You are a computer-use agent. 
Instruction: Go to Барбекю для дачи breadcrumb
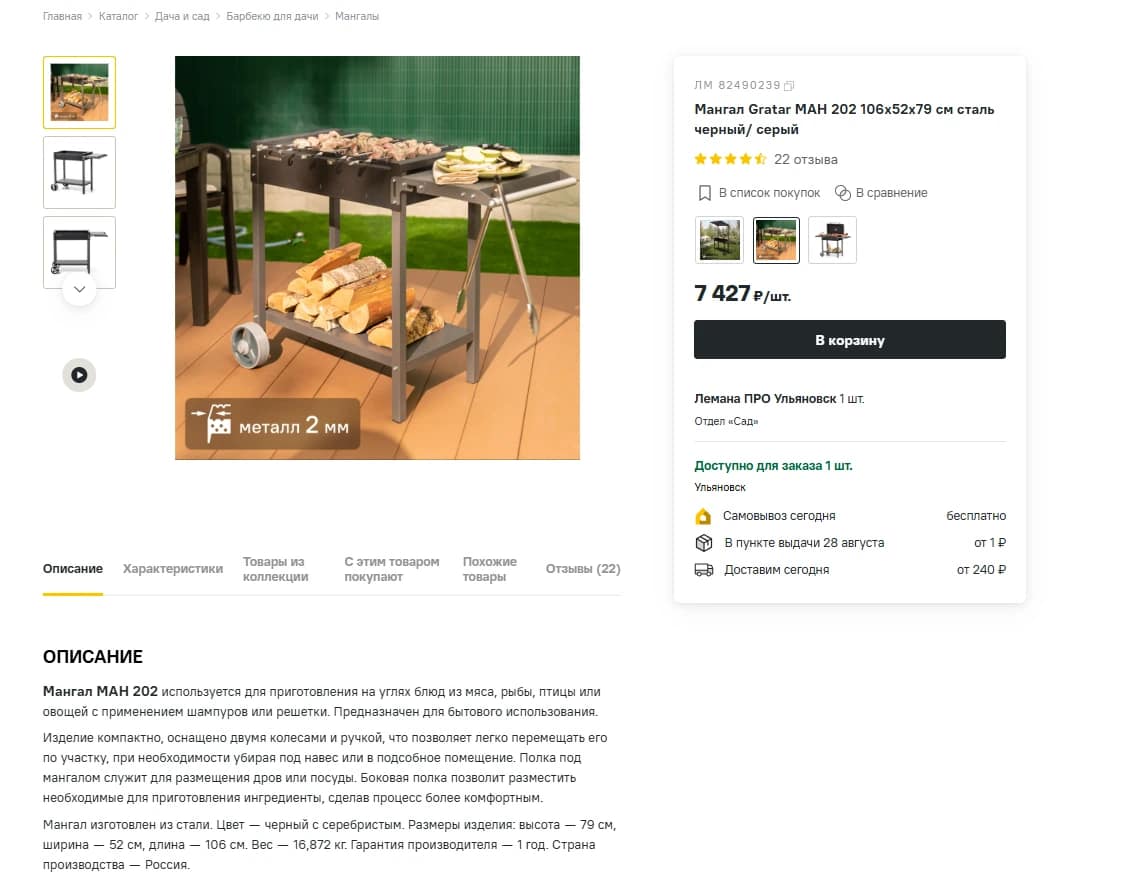(x=272, y=16)
